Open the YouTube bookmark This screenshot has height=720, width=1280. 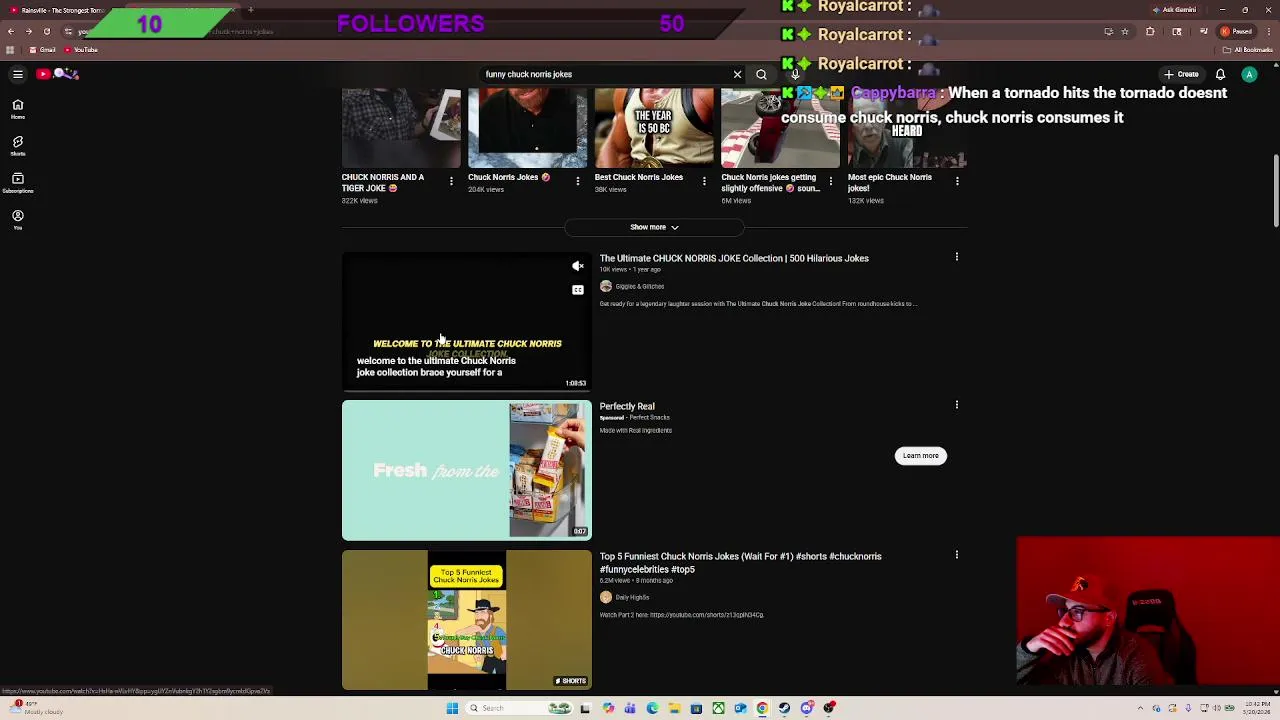[81, 50]
